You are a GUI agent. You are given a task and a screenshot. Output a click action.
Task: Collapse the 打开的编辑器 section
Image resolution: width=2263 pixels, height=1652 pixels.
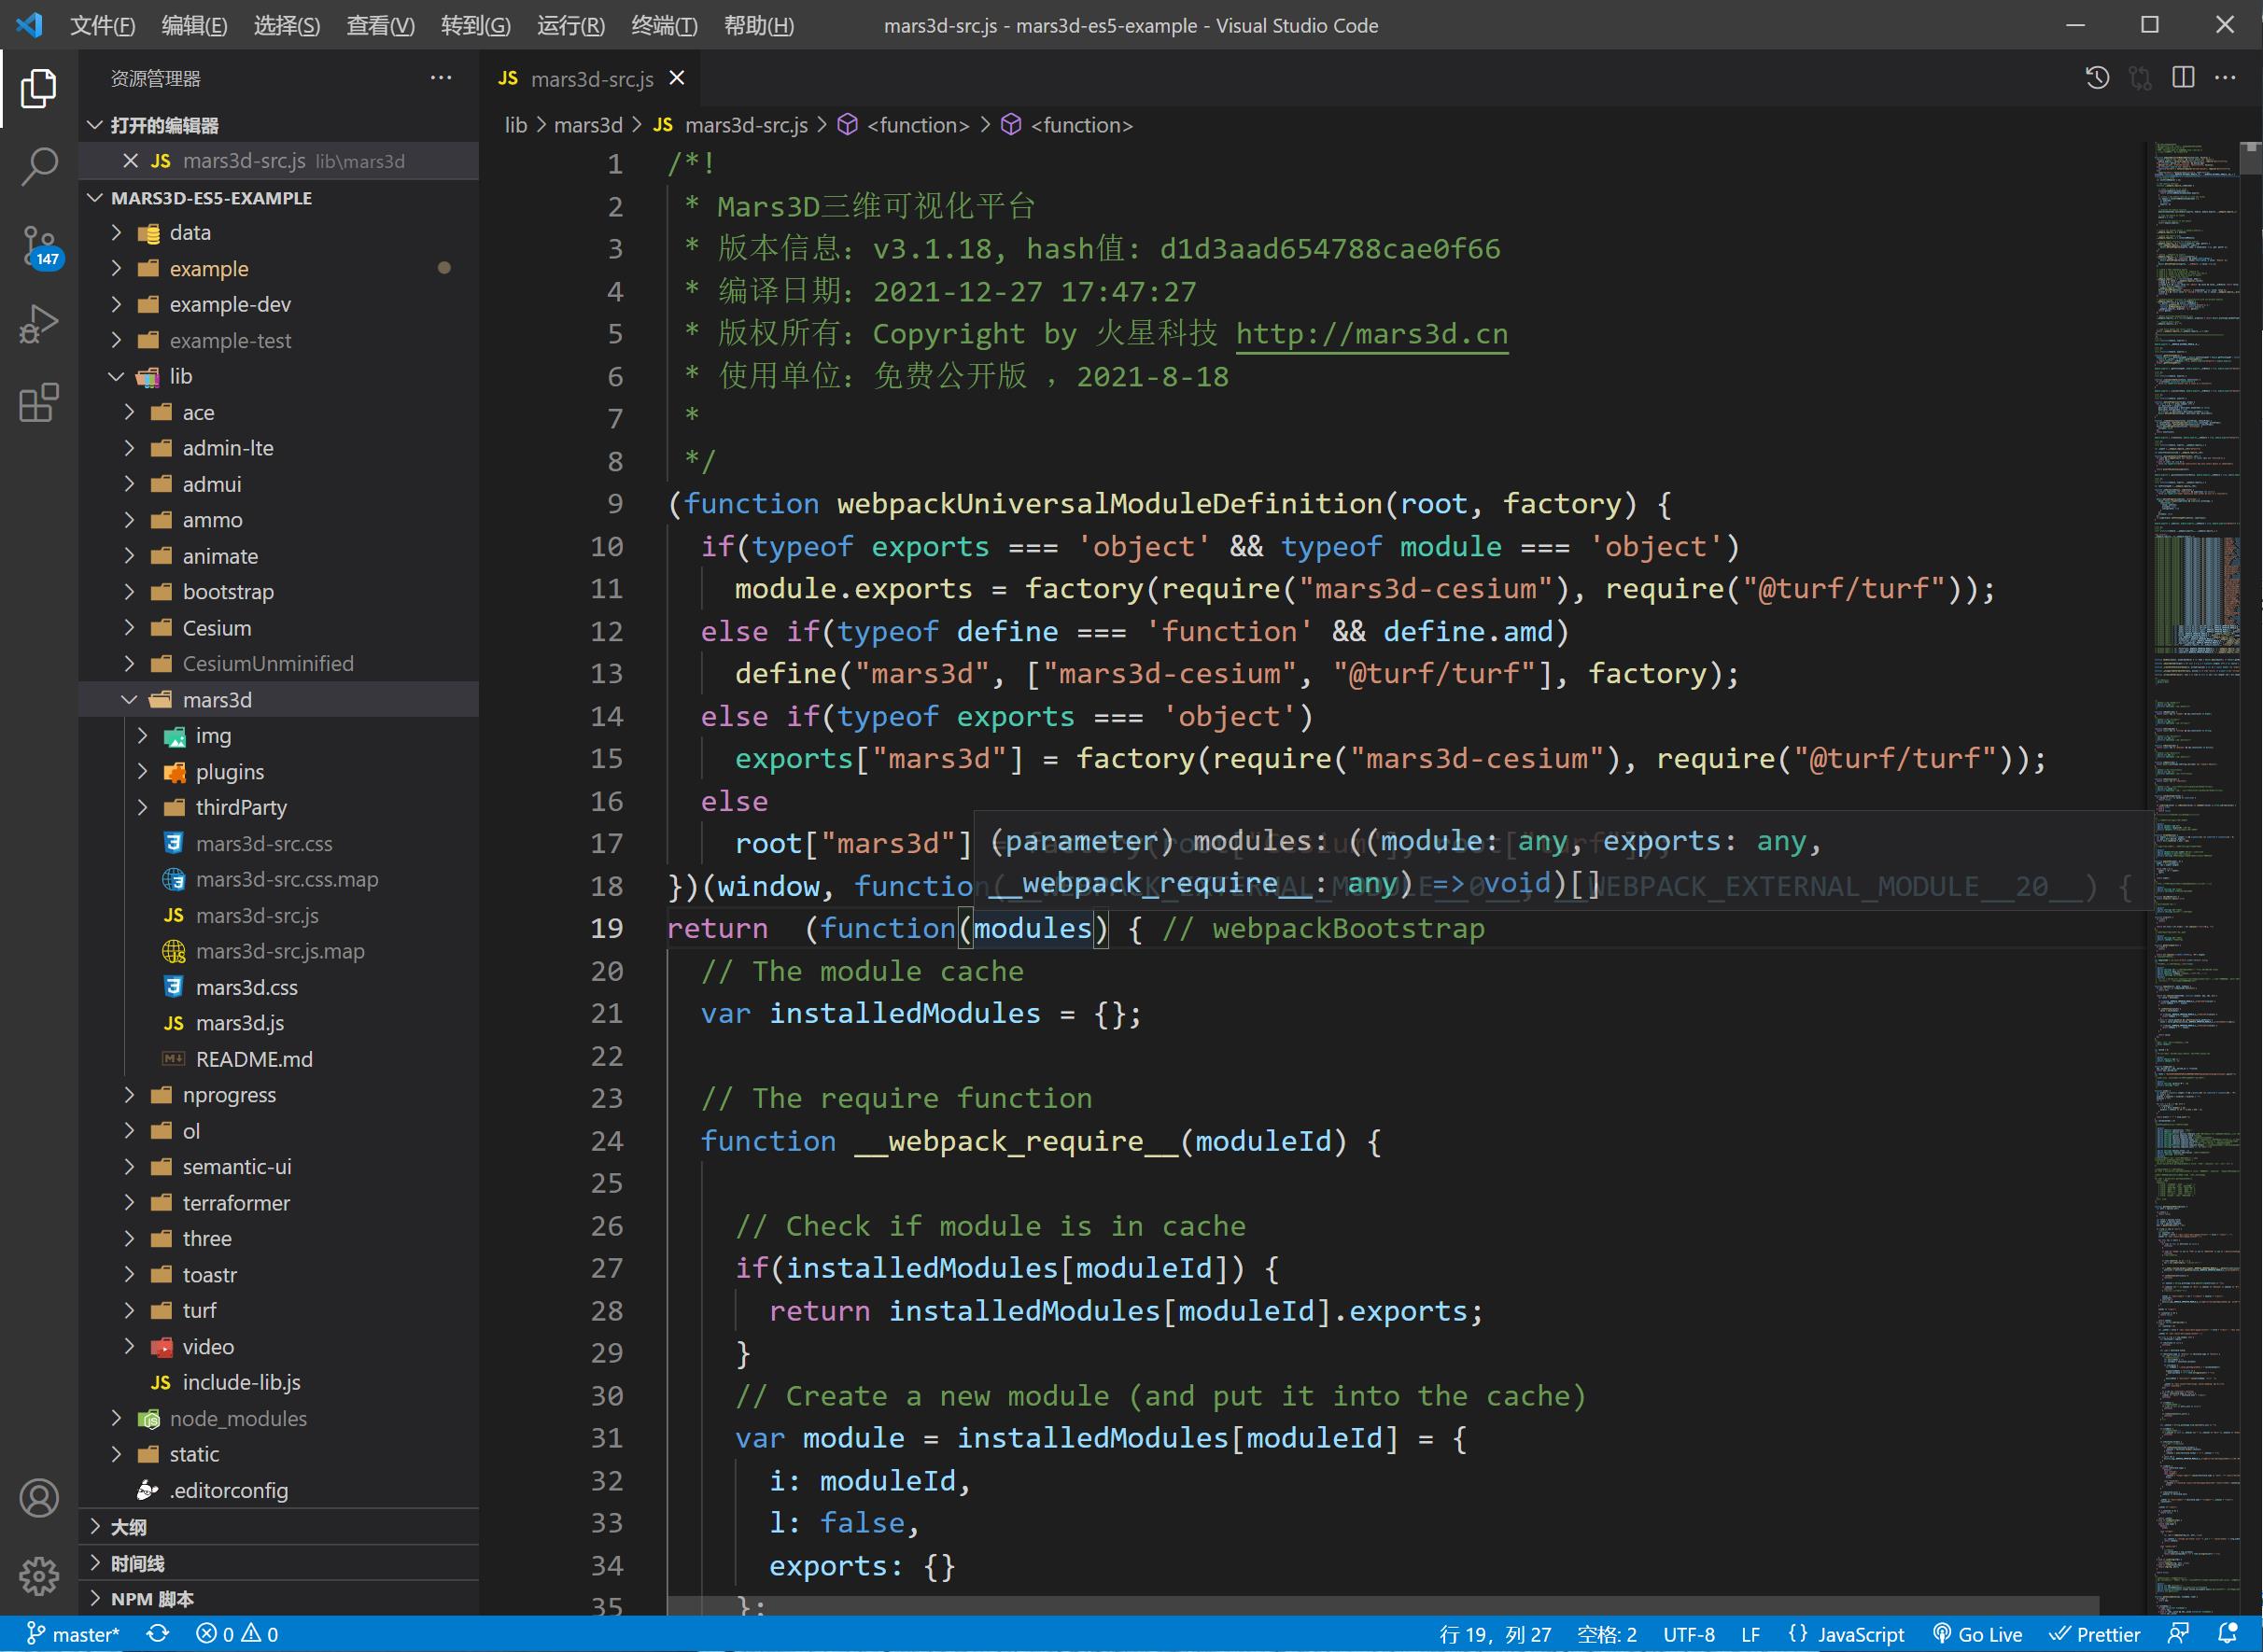[x=278, y=125]
